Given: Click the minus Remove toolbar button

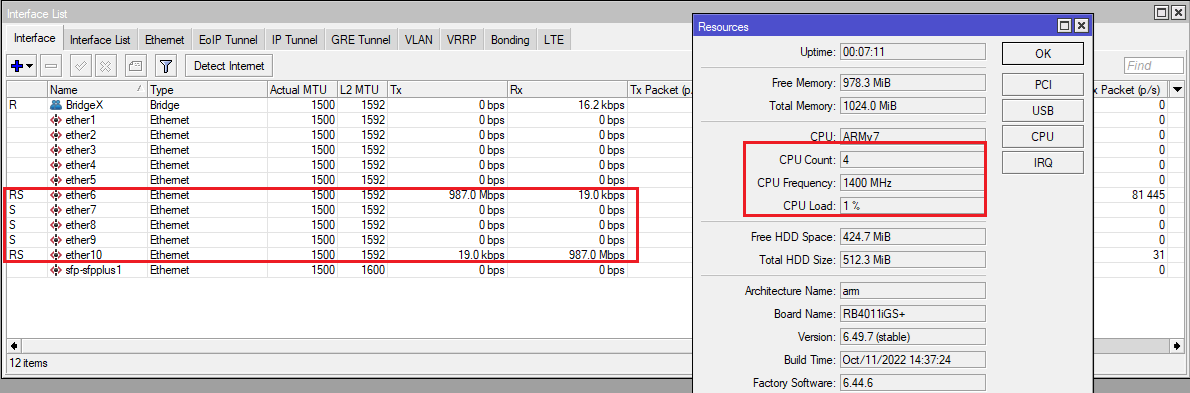Looking at the screenshot, I should click(50, 65).
